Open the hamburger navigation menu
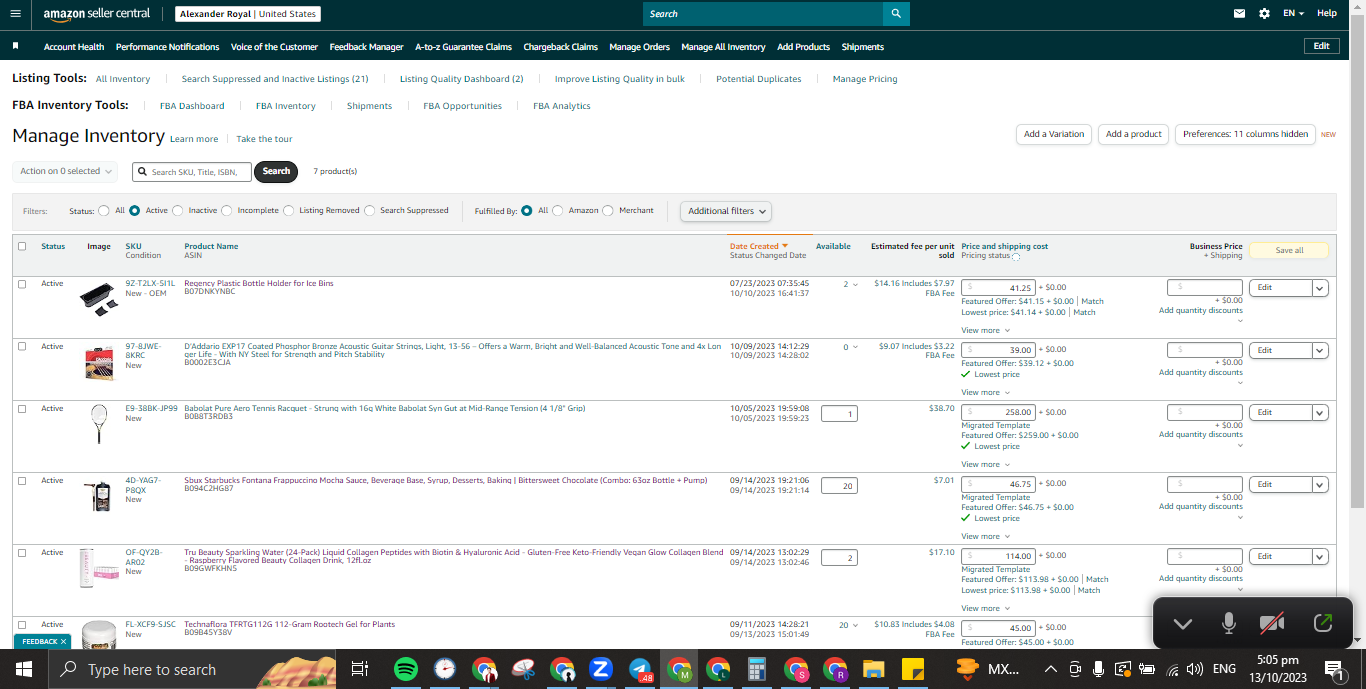The image size is (1366, 689). click(x=15, y=13)
